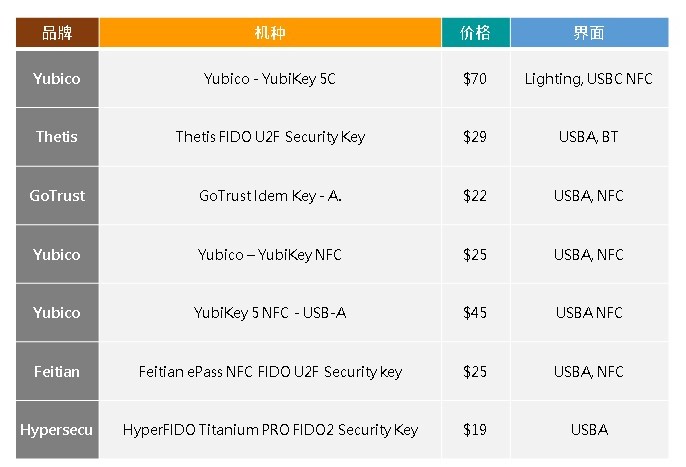Viewport: 686px width, 467px height.
Task: Select HyperFIDO Titanium PRO FIDO2 cell
Action: [270, 430]
